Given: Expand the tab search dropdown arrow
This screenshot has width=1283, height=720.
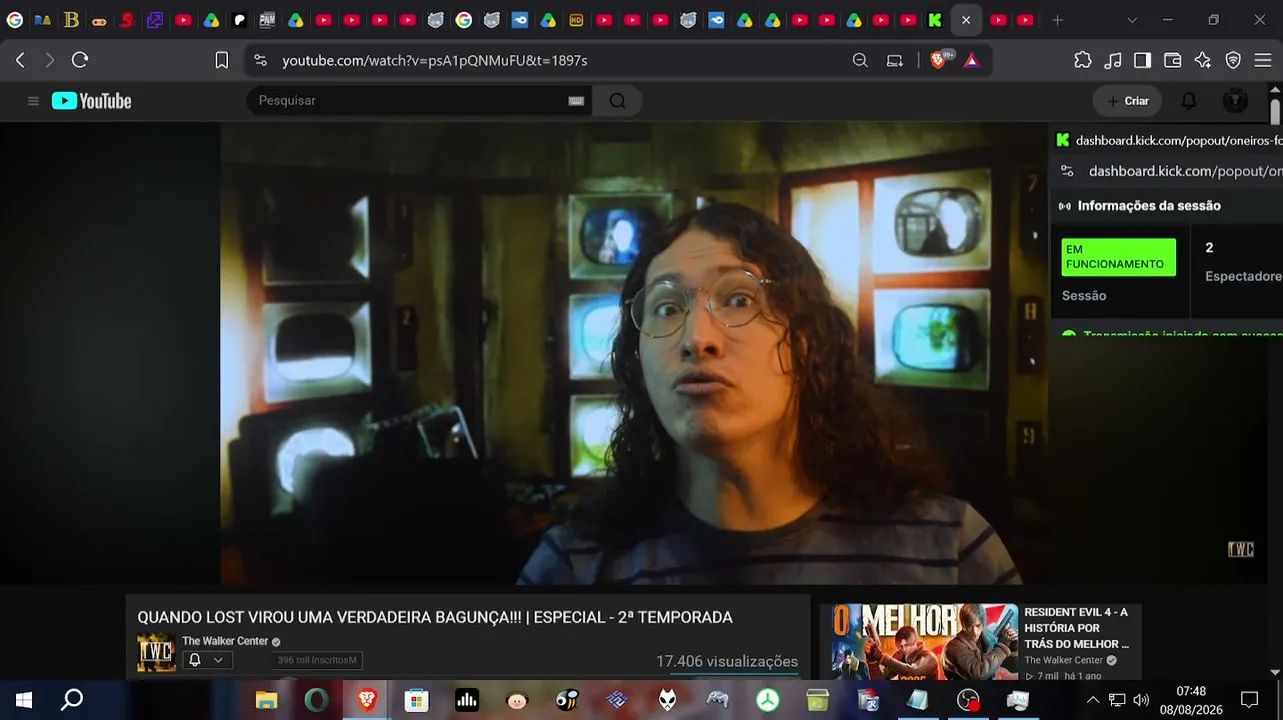Looking at the screenshot, I should click(x=1132, y=20).
